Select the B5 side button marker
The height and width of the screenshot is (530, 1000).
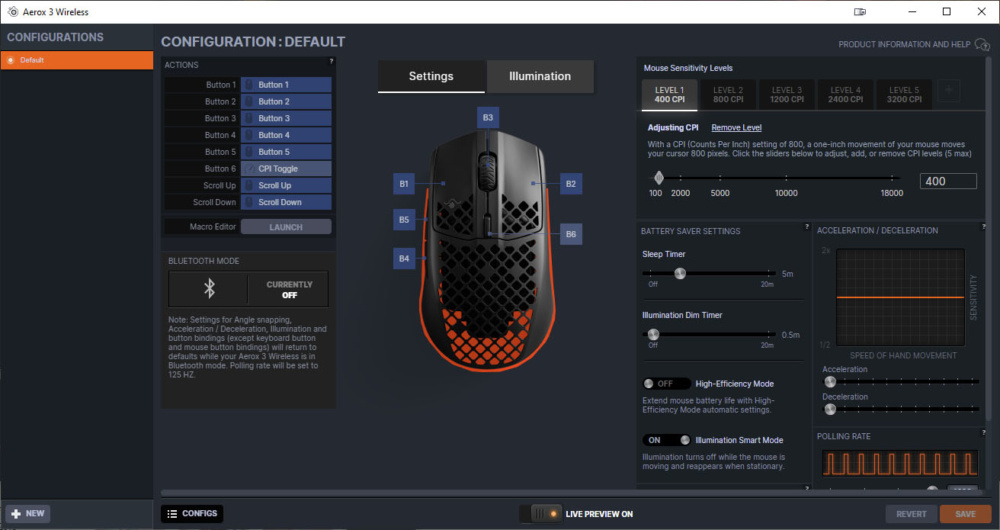tap(404, 219)
